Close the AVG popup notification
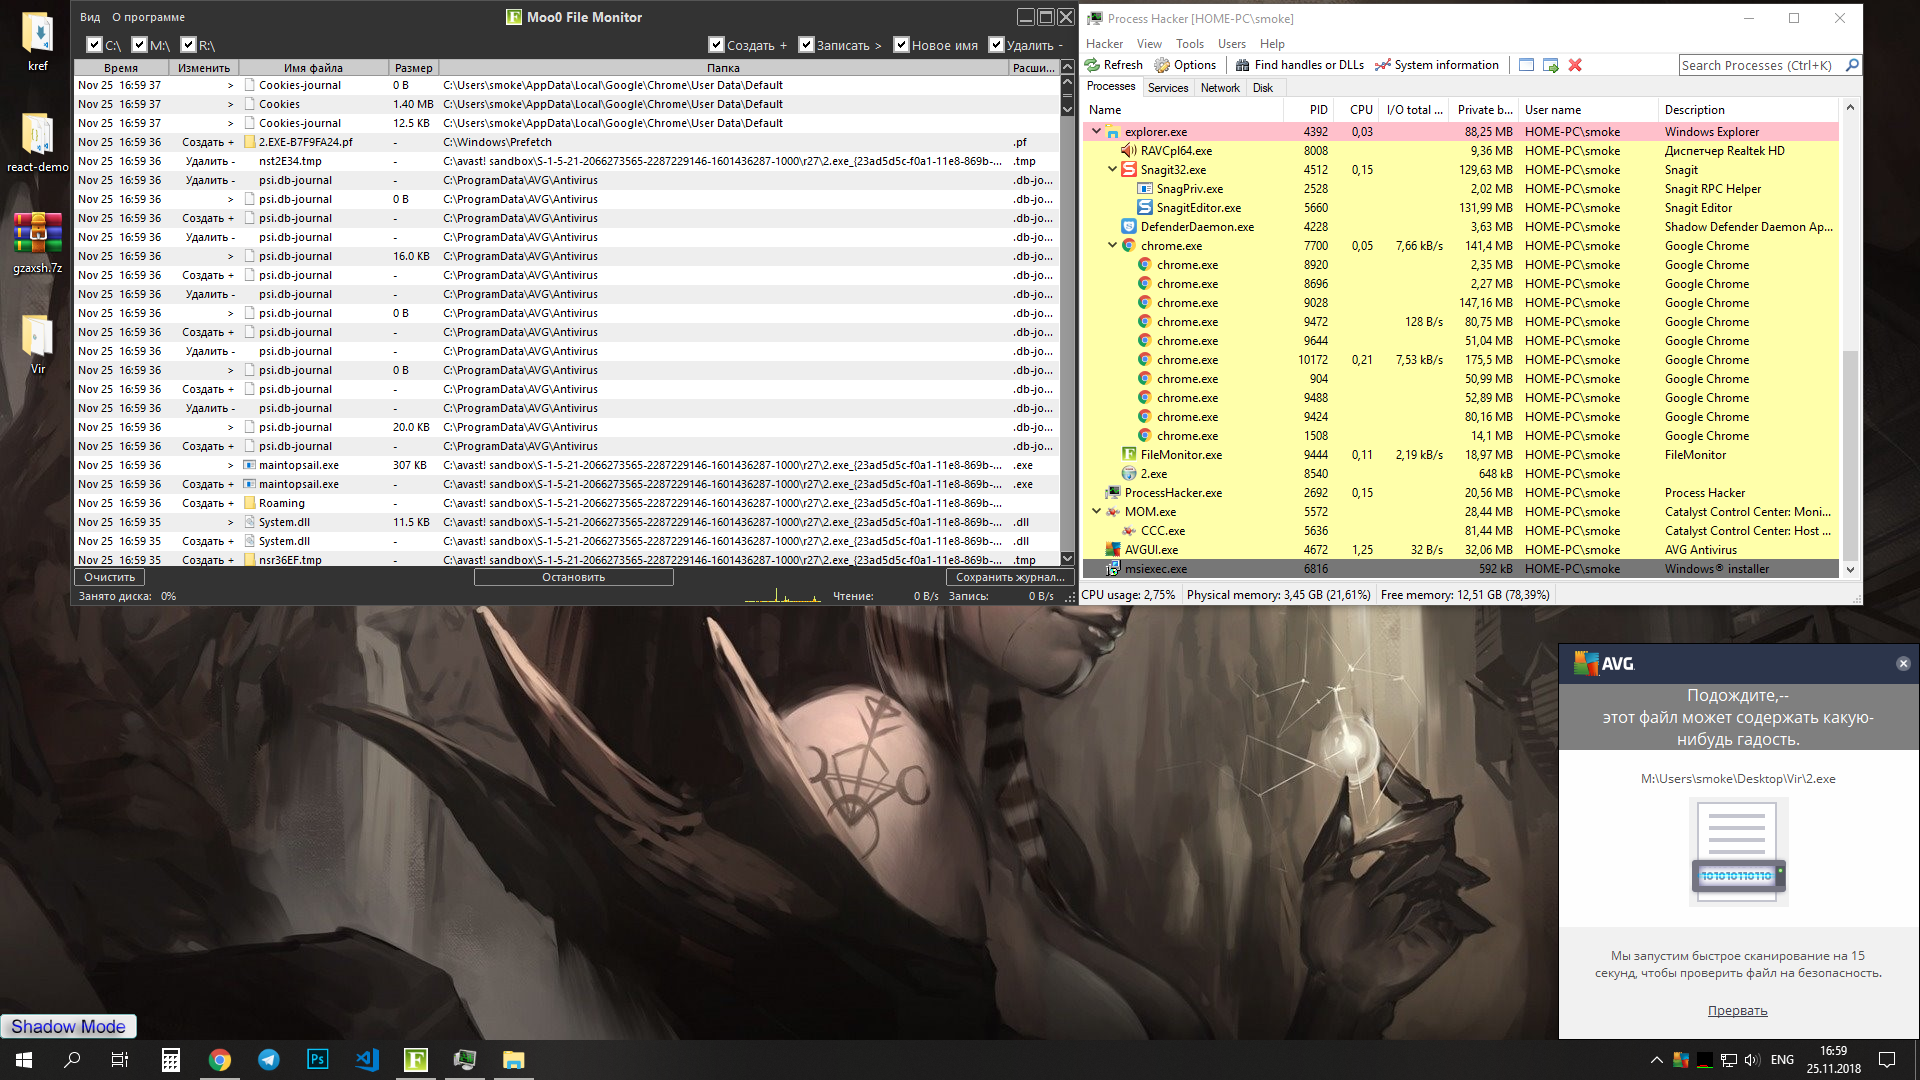Screen dimensions: 1920x1080 1903,664
